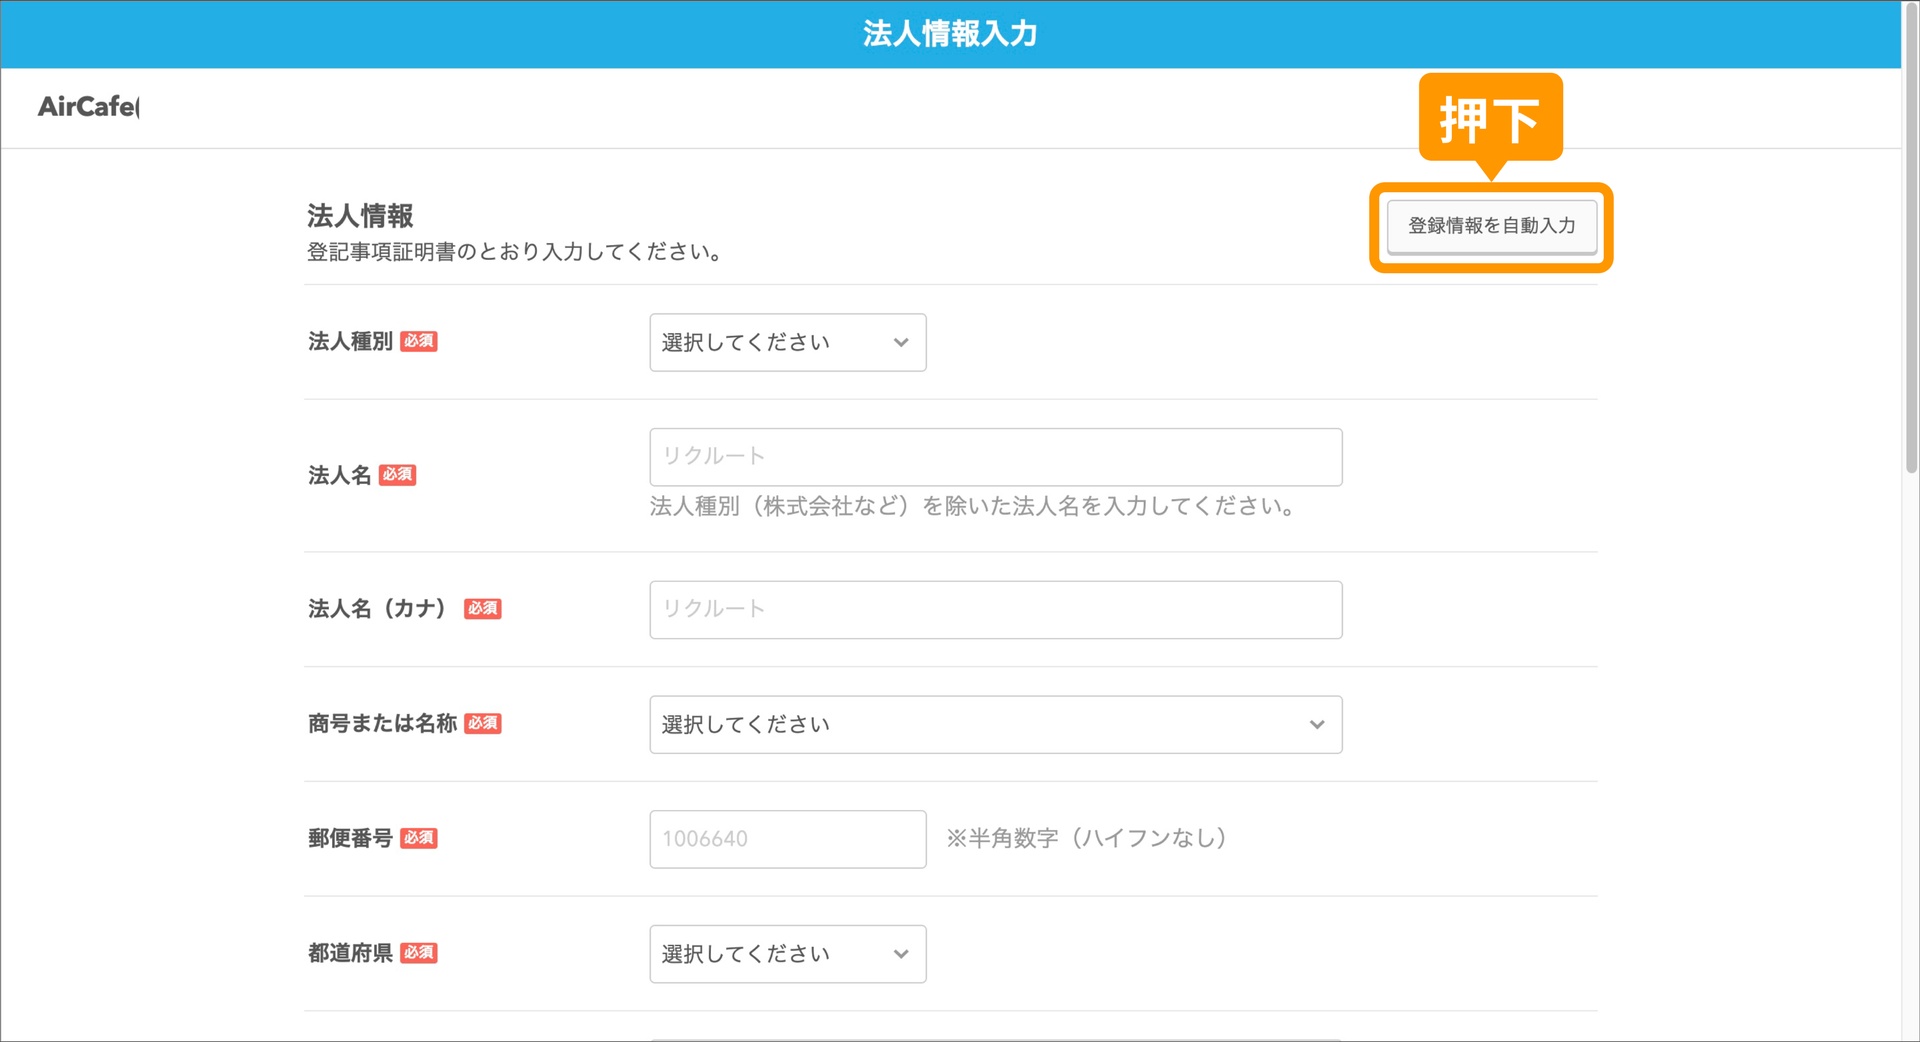The image size is (1920, 1042).
Task: Click the orange 押下 callout bubble
Action: pos(1489,118)
